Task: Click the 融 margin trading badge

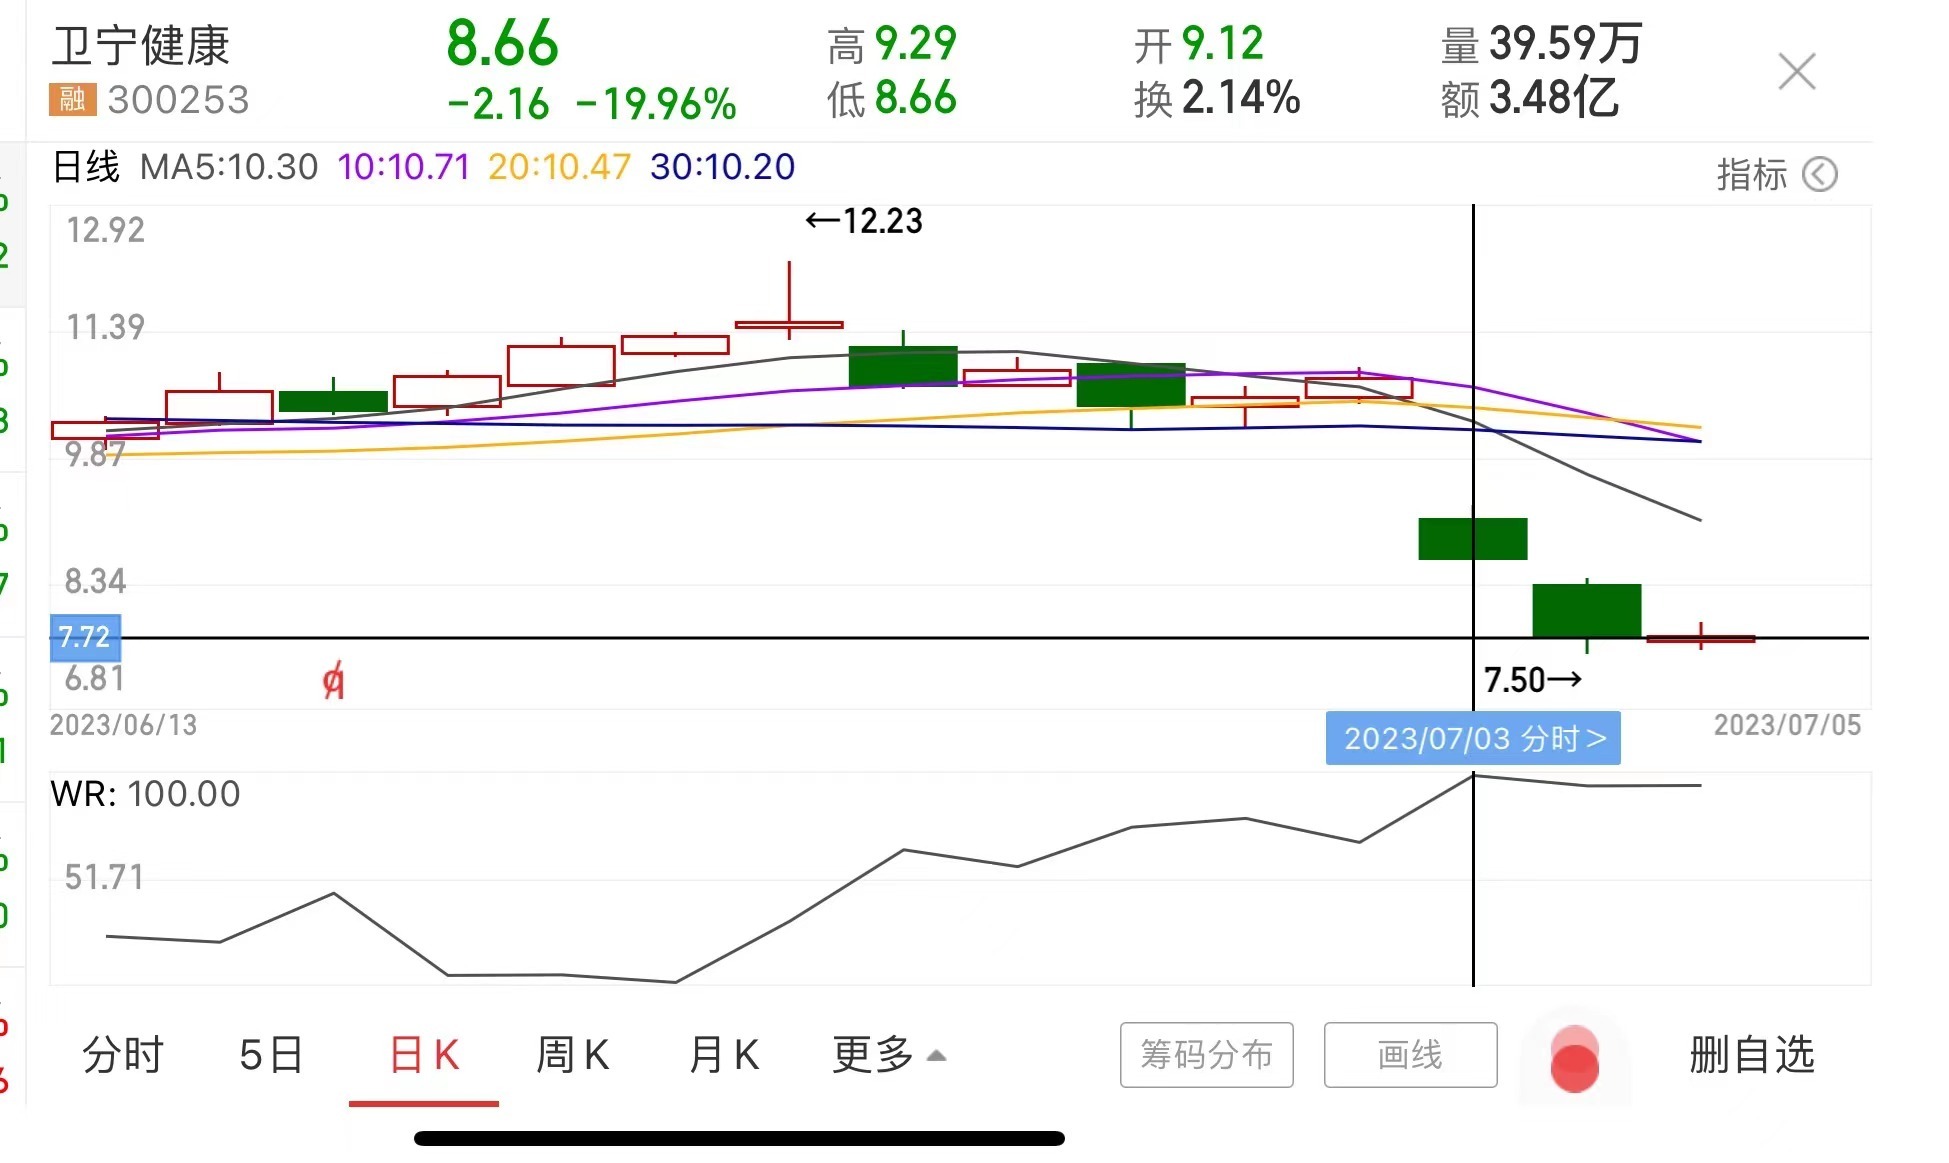Action: [x=72, y=99]
